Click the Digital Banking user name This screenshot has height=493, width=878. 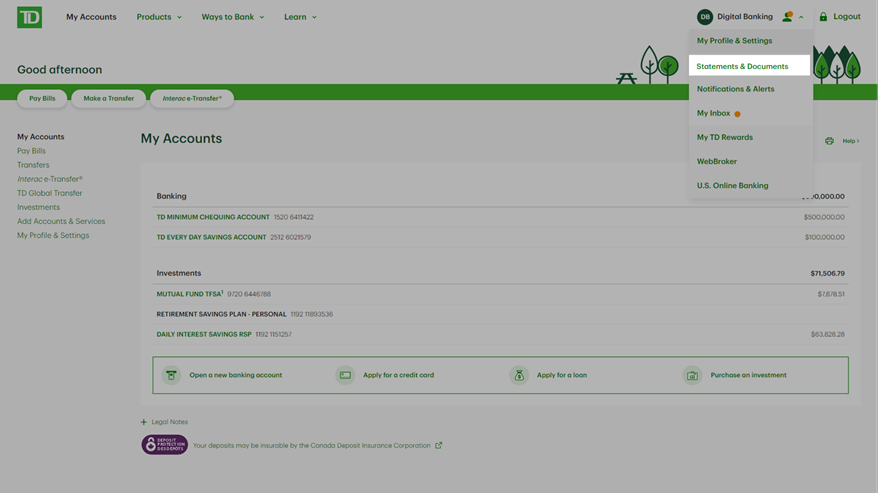(x=745, y=17)
